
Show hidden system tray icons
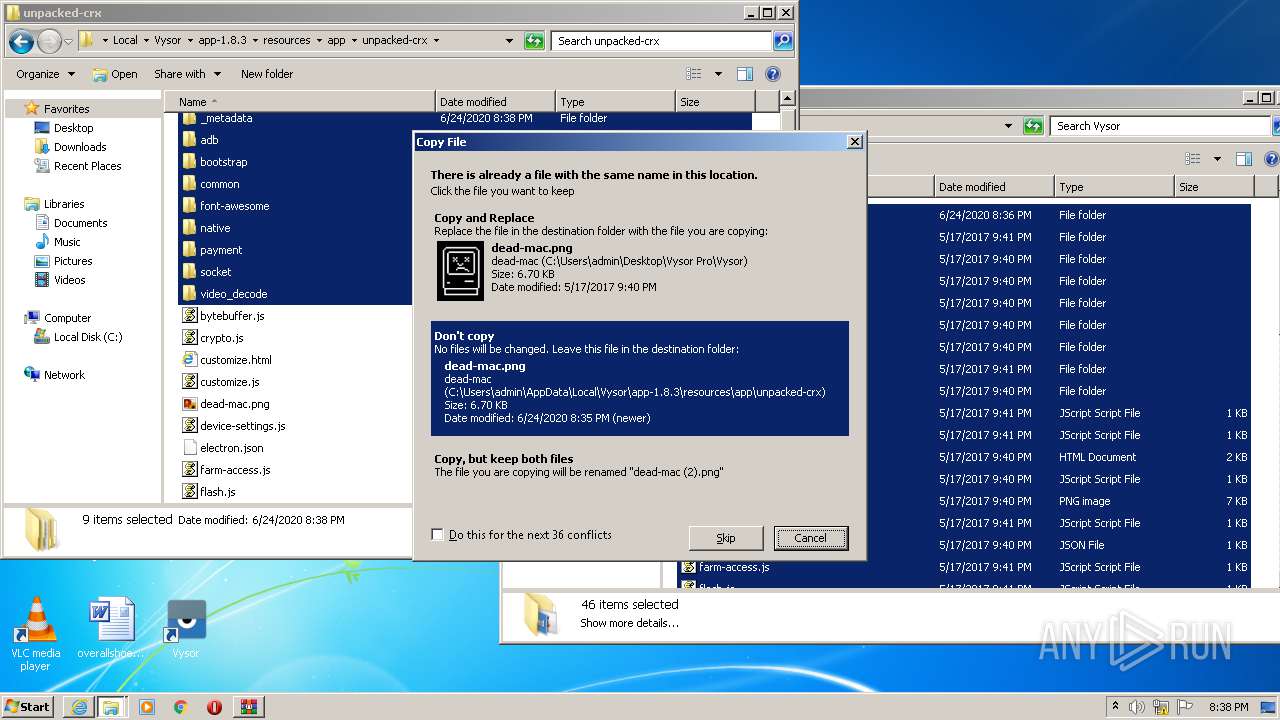[1115, 707]
